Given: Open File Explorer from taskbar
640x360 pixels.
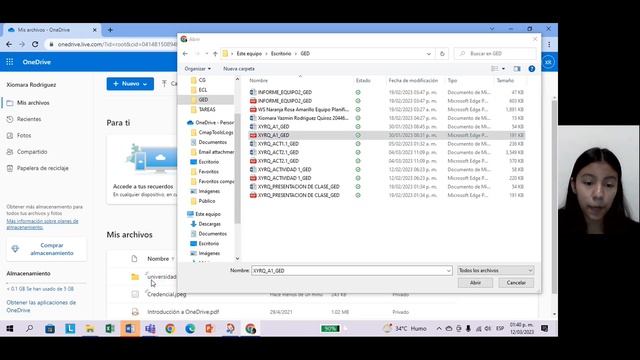Looking at the screenshot, I should point(89,328).
